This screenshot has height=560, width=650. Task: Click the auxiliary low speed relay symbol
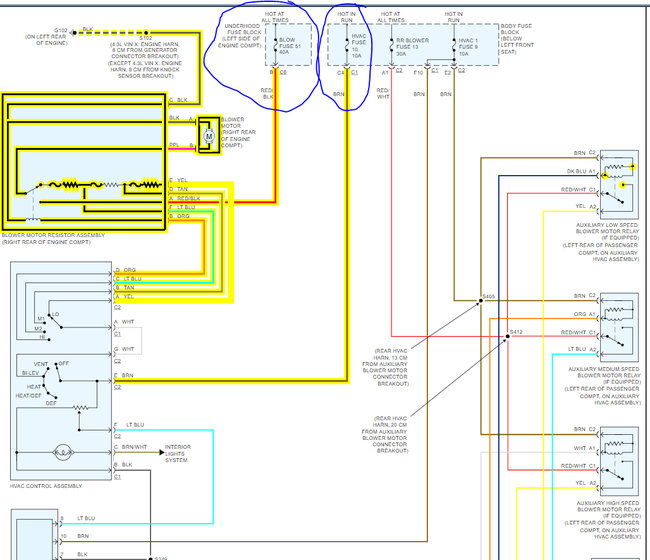pyautogui.click(x=619, y=185)
